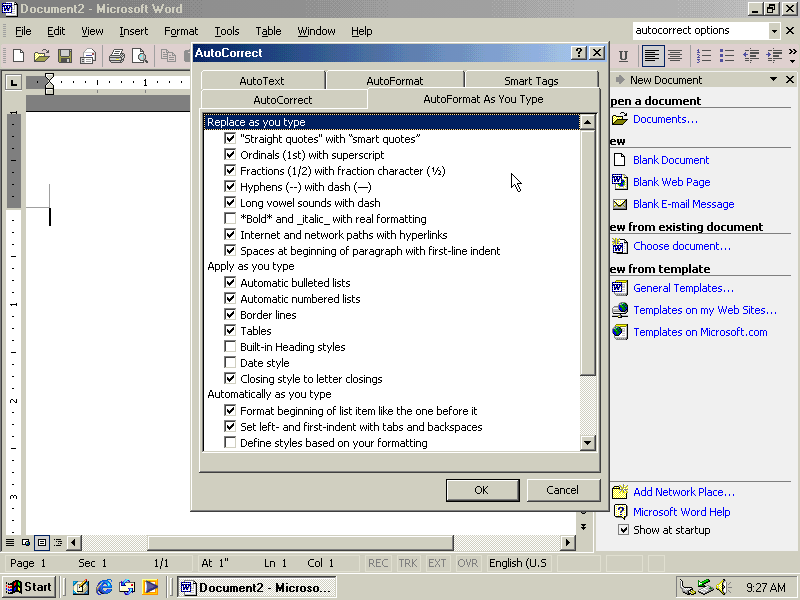Image resolution: width=800 pixels, height=600 pixels.
Task: Click the dialog list scroll down arrow
Action: (588, 443)
